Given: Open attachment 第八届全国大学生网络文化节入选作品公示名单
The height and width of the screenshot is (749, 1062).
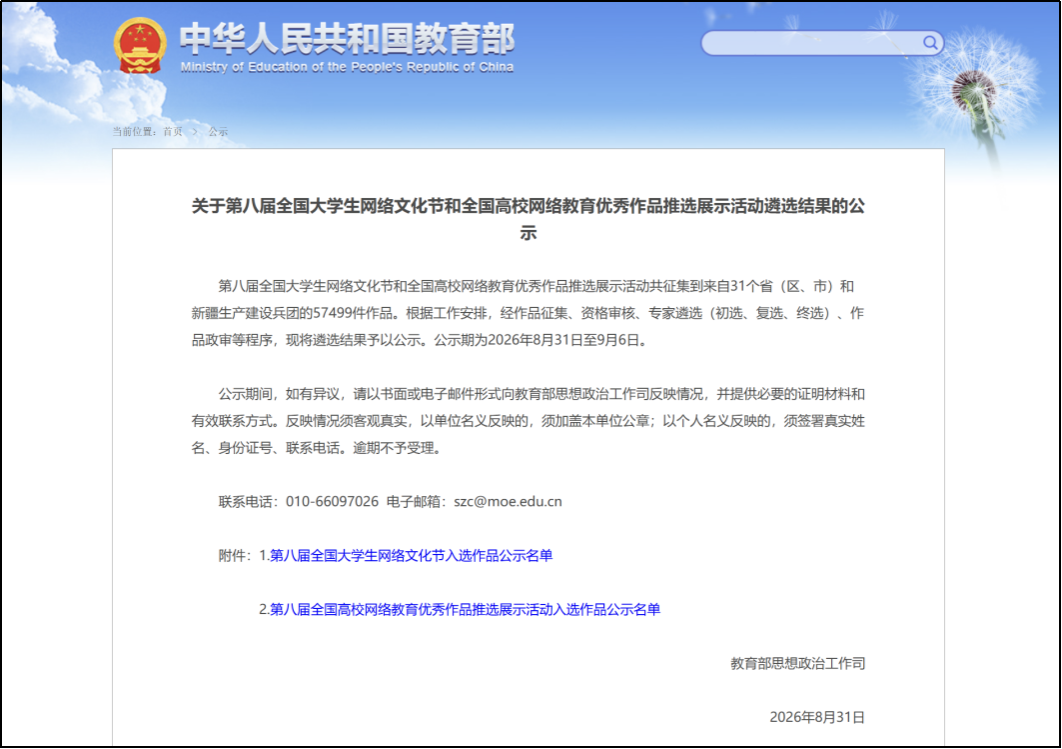Looking at the screenshot, I should pyautogui.click(x=411, y=555).
